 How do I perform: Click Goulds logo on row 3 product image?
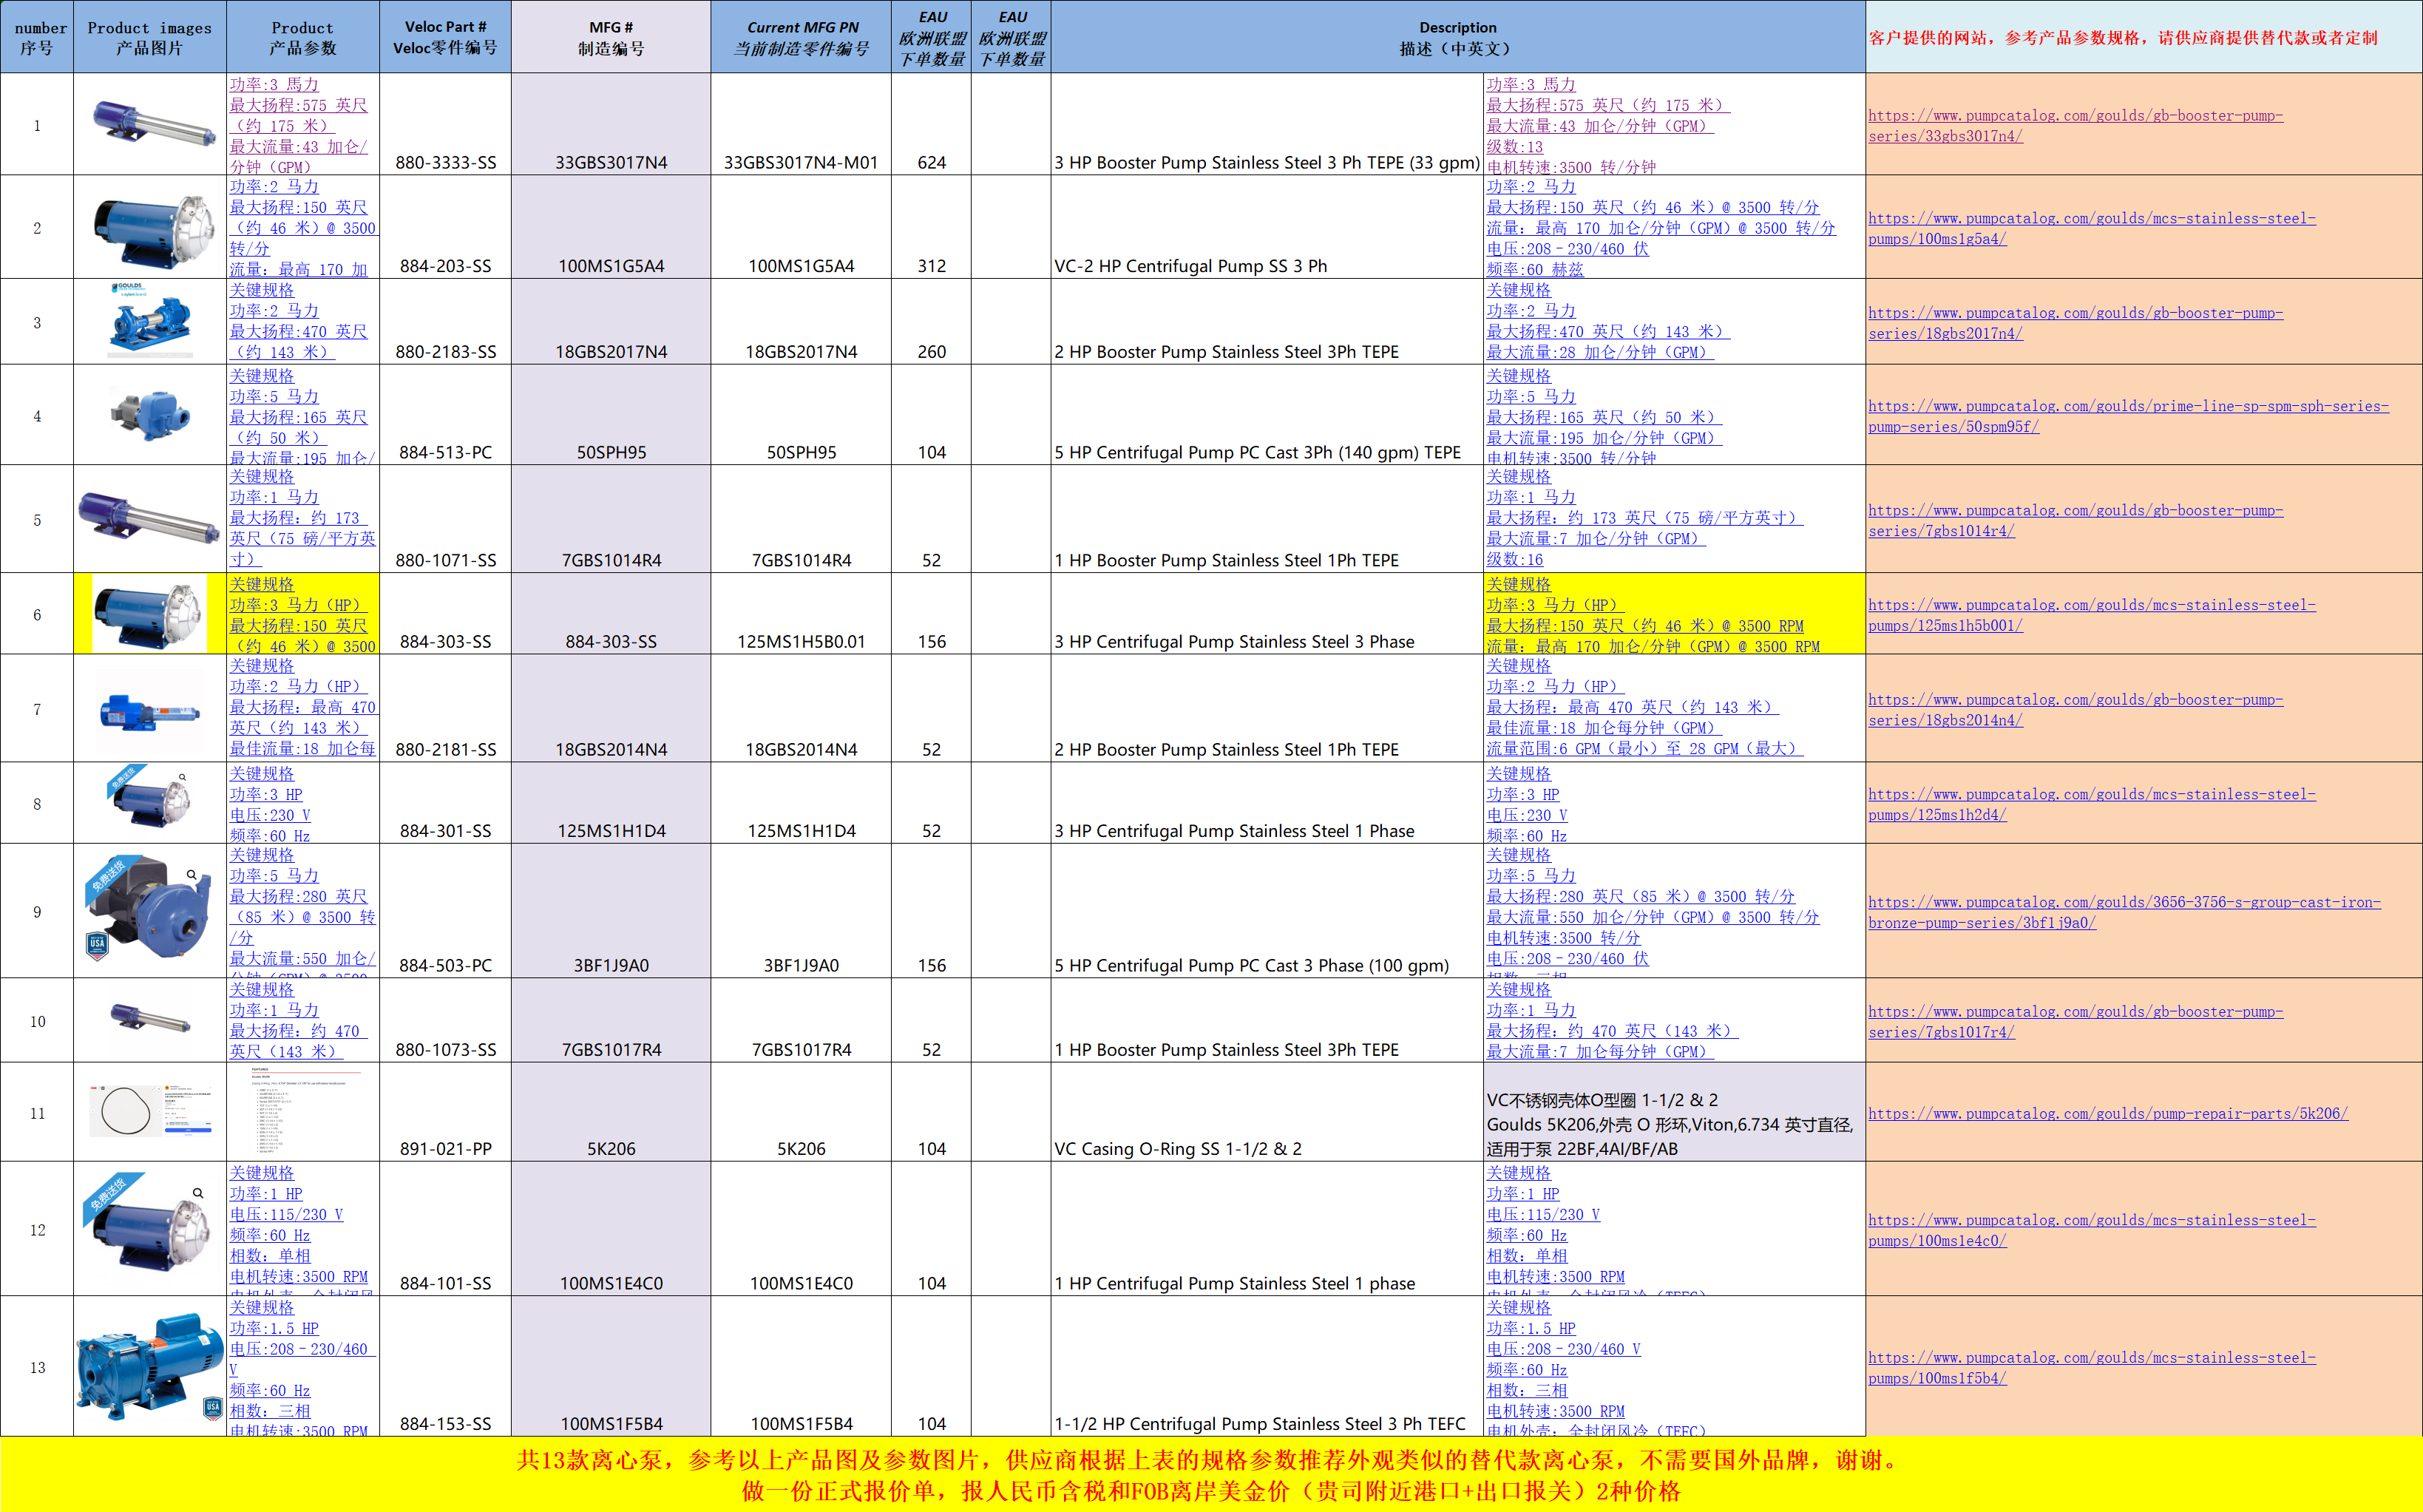click(130, 288)
